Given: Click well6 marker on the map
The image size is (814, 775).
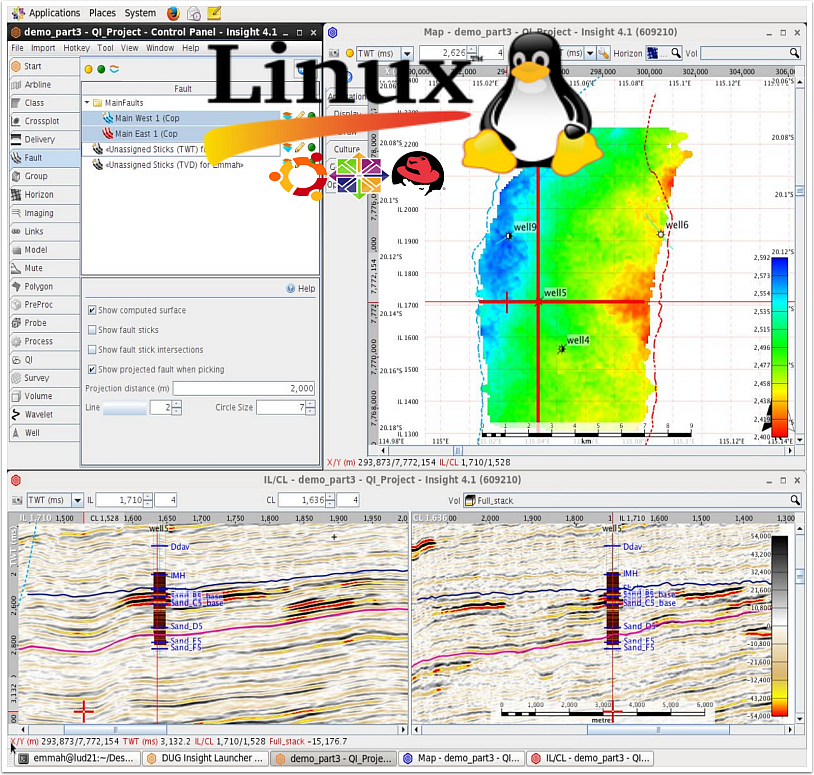Looking at the screenshot, I should click(x=661, y=234).
